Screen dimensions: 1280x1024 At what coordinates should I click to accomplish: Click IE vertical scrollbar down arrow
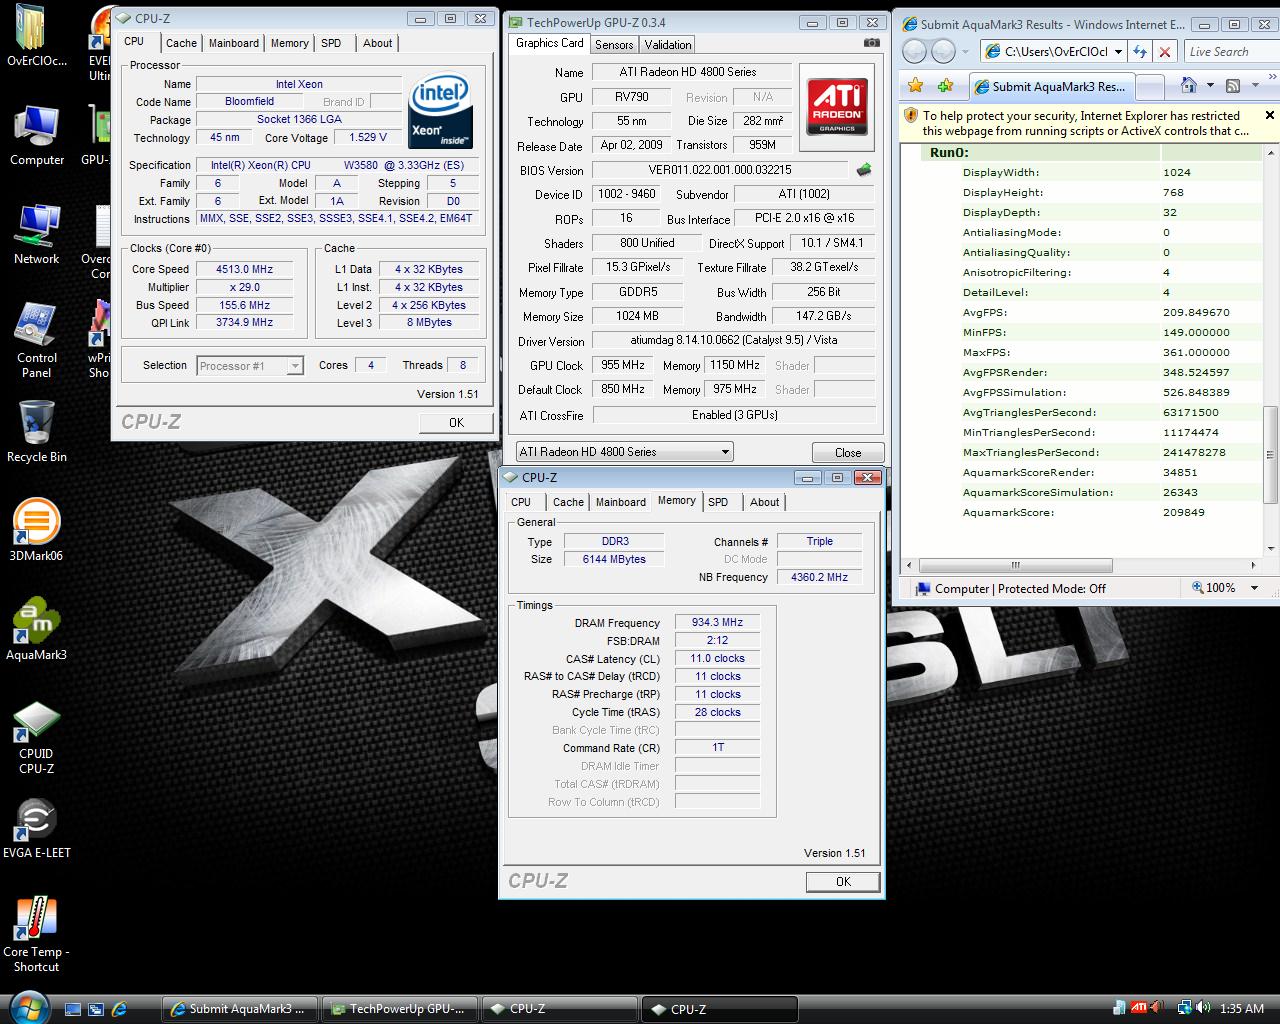(1271, 548)
